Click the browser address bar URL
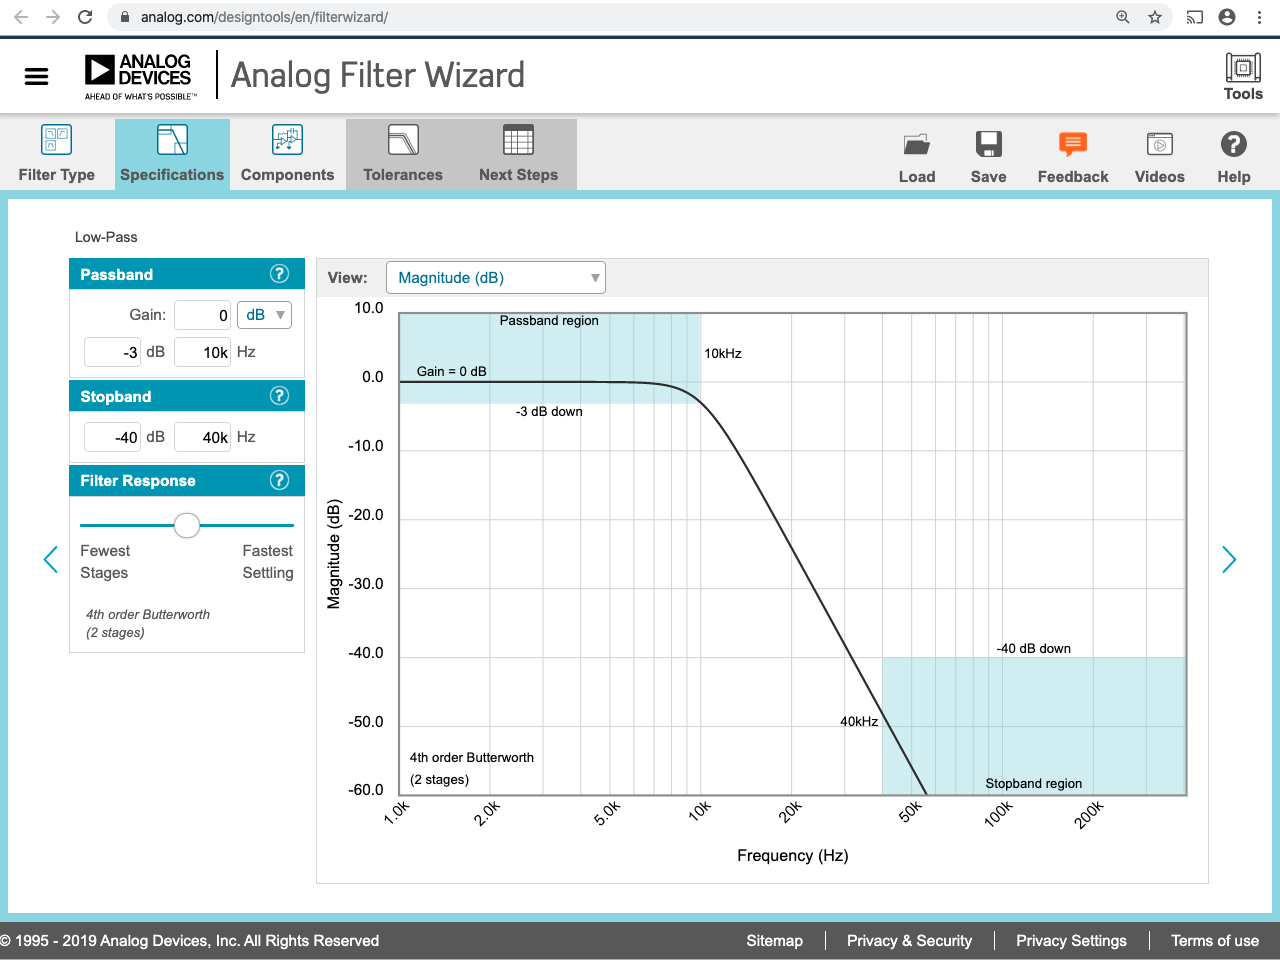 tap(264, 17)
